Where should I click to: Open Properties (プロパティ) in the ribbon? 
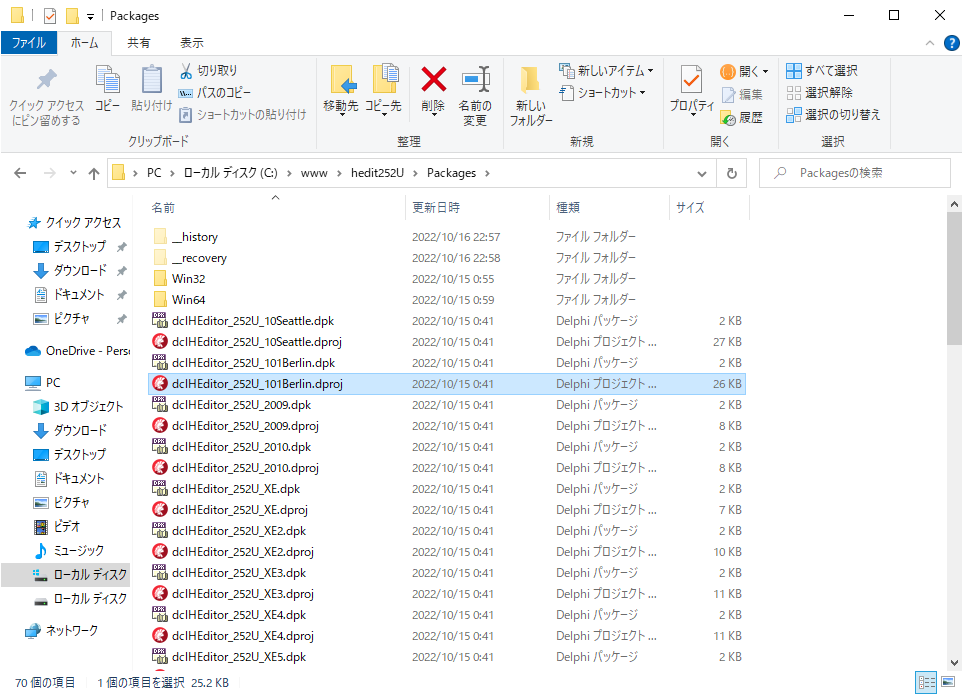pos(691,89)
